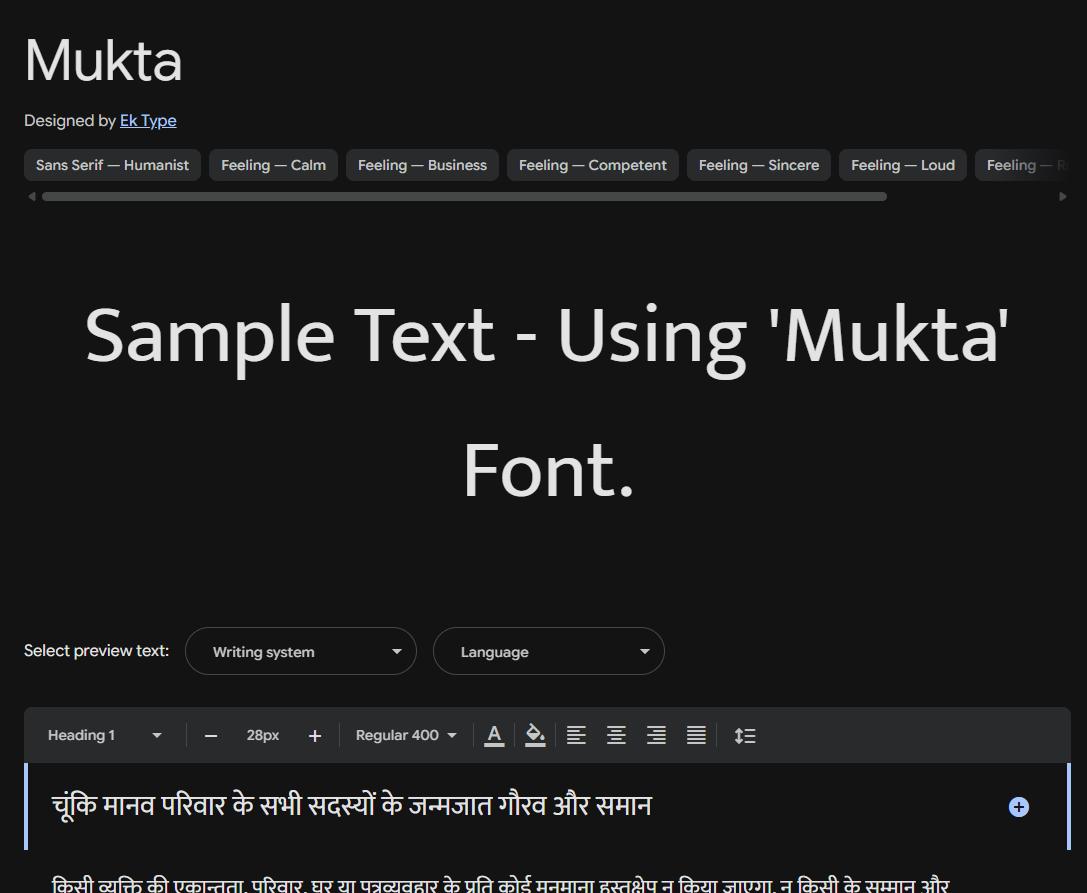Screen dimensions: 1087x893
Task: Select the Feeling — Sincere tag
Action: 758,165
